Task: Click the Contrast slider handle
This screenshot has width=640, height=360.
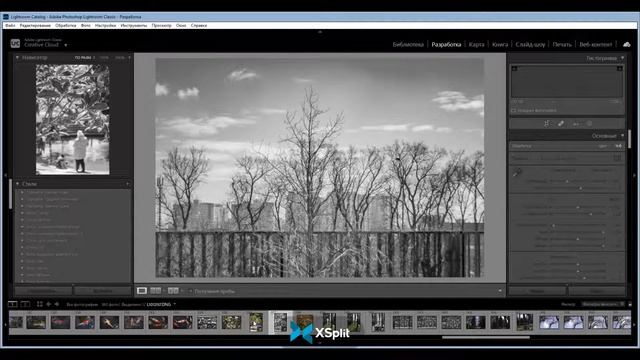Action: (591, 214)
